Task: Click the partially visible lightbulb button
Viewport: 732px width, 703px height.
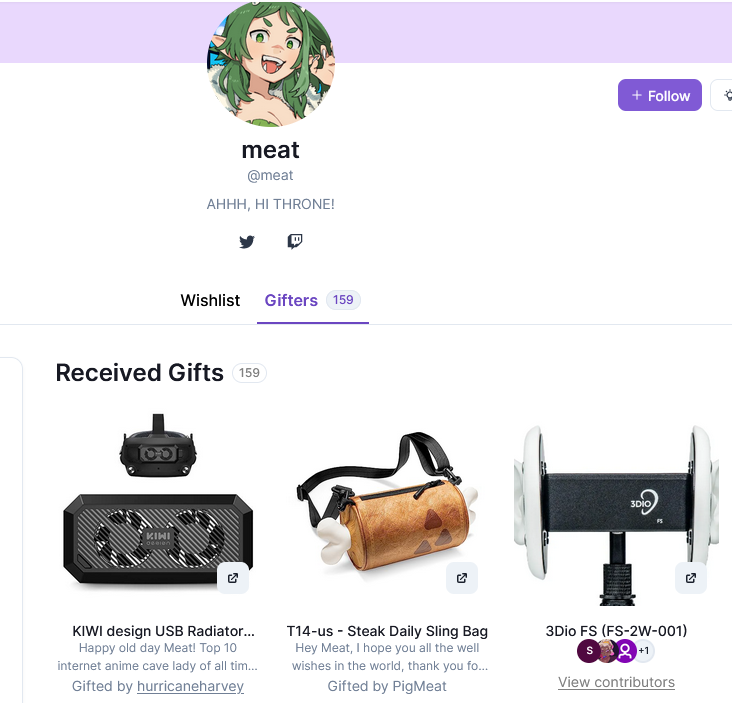Action: [722, 95]
